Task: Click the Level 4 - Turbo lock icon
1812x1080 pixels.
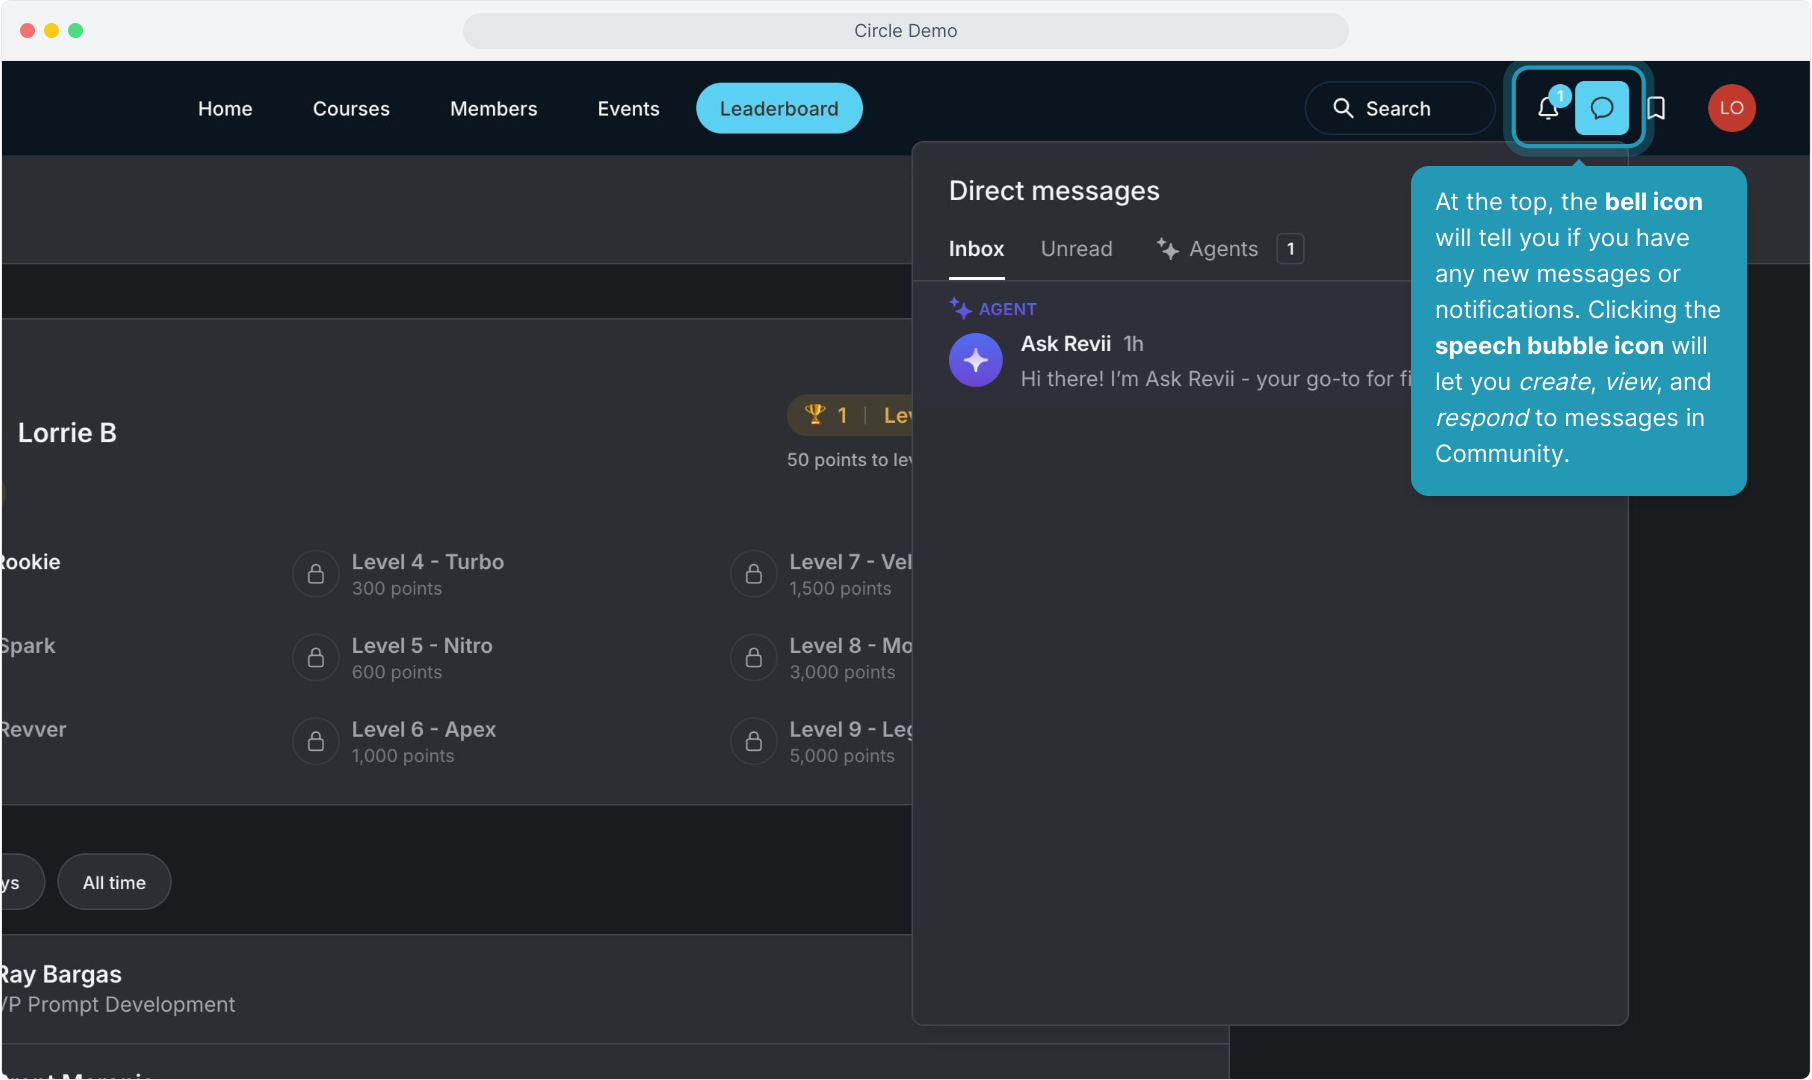Action: [x=316, y=574]
